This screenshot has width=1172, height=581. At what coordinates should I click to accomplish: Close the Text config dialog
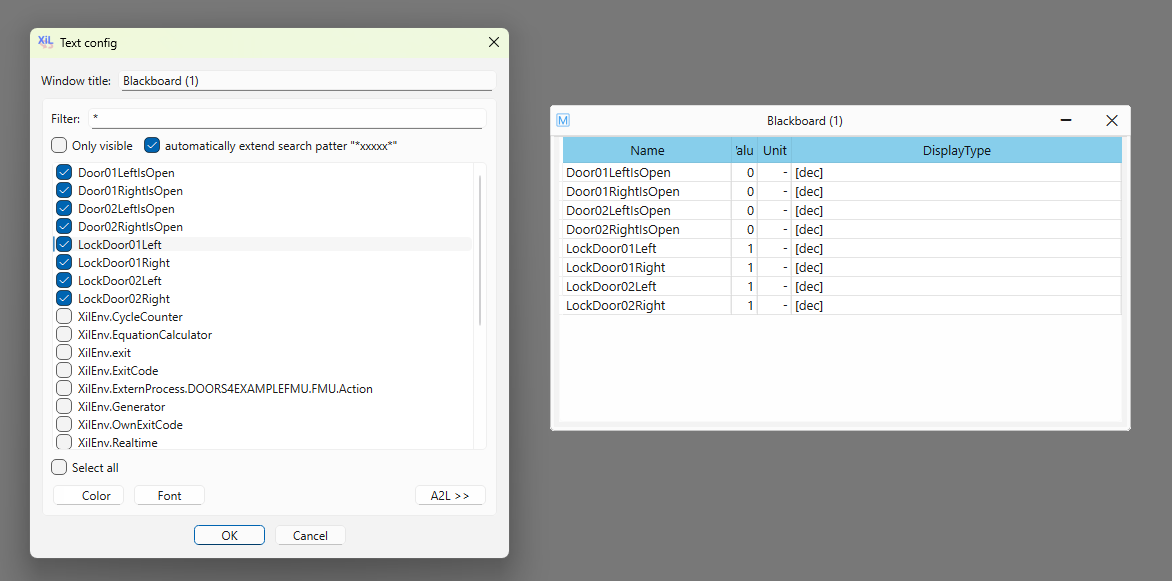[493, 42]
